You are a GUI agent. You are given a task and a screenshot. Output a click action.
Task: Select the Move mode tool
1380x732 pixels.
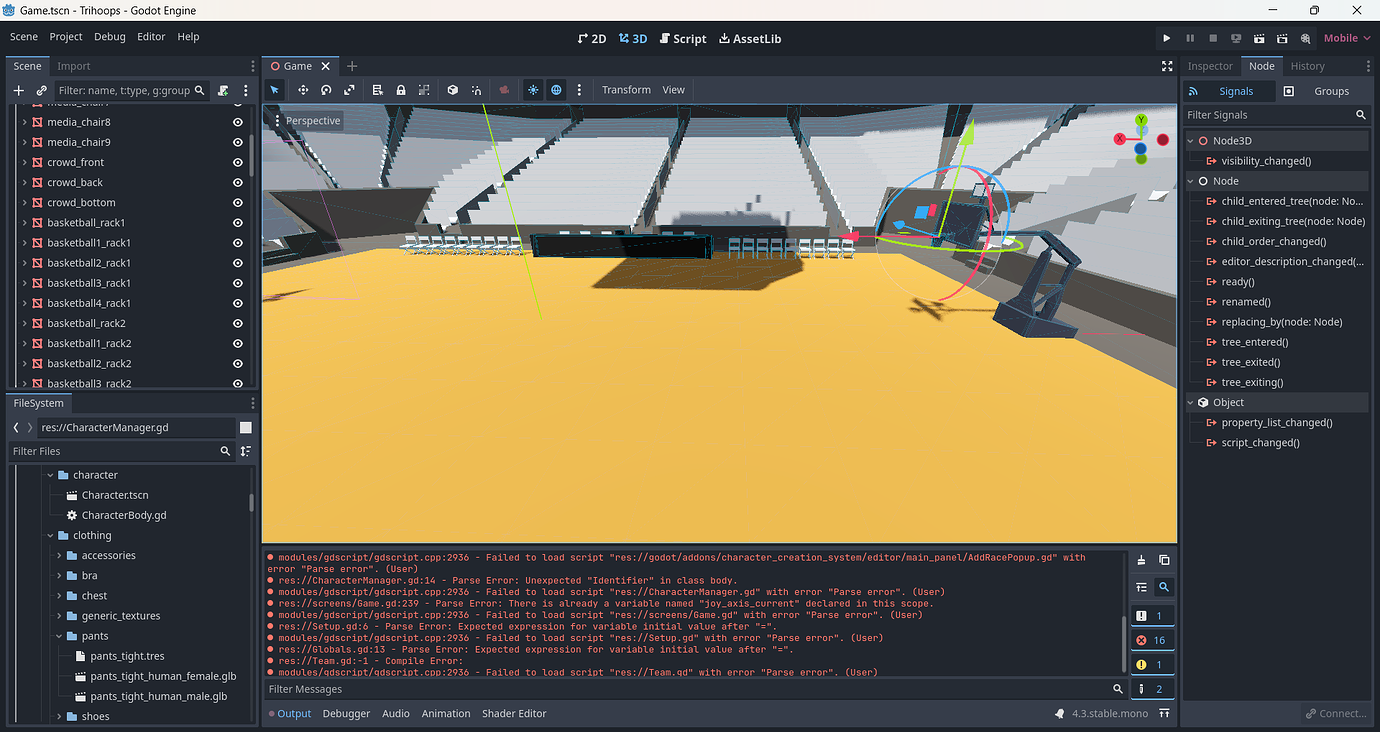[x=303, y=90]
